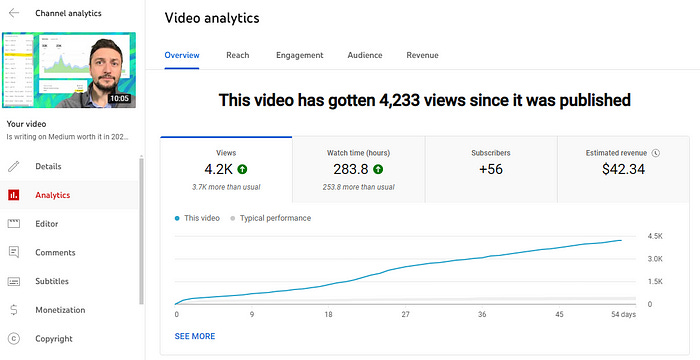
Task: Click the gray Typical performance legend dot
Action: [233, 218]
